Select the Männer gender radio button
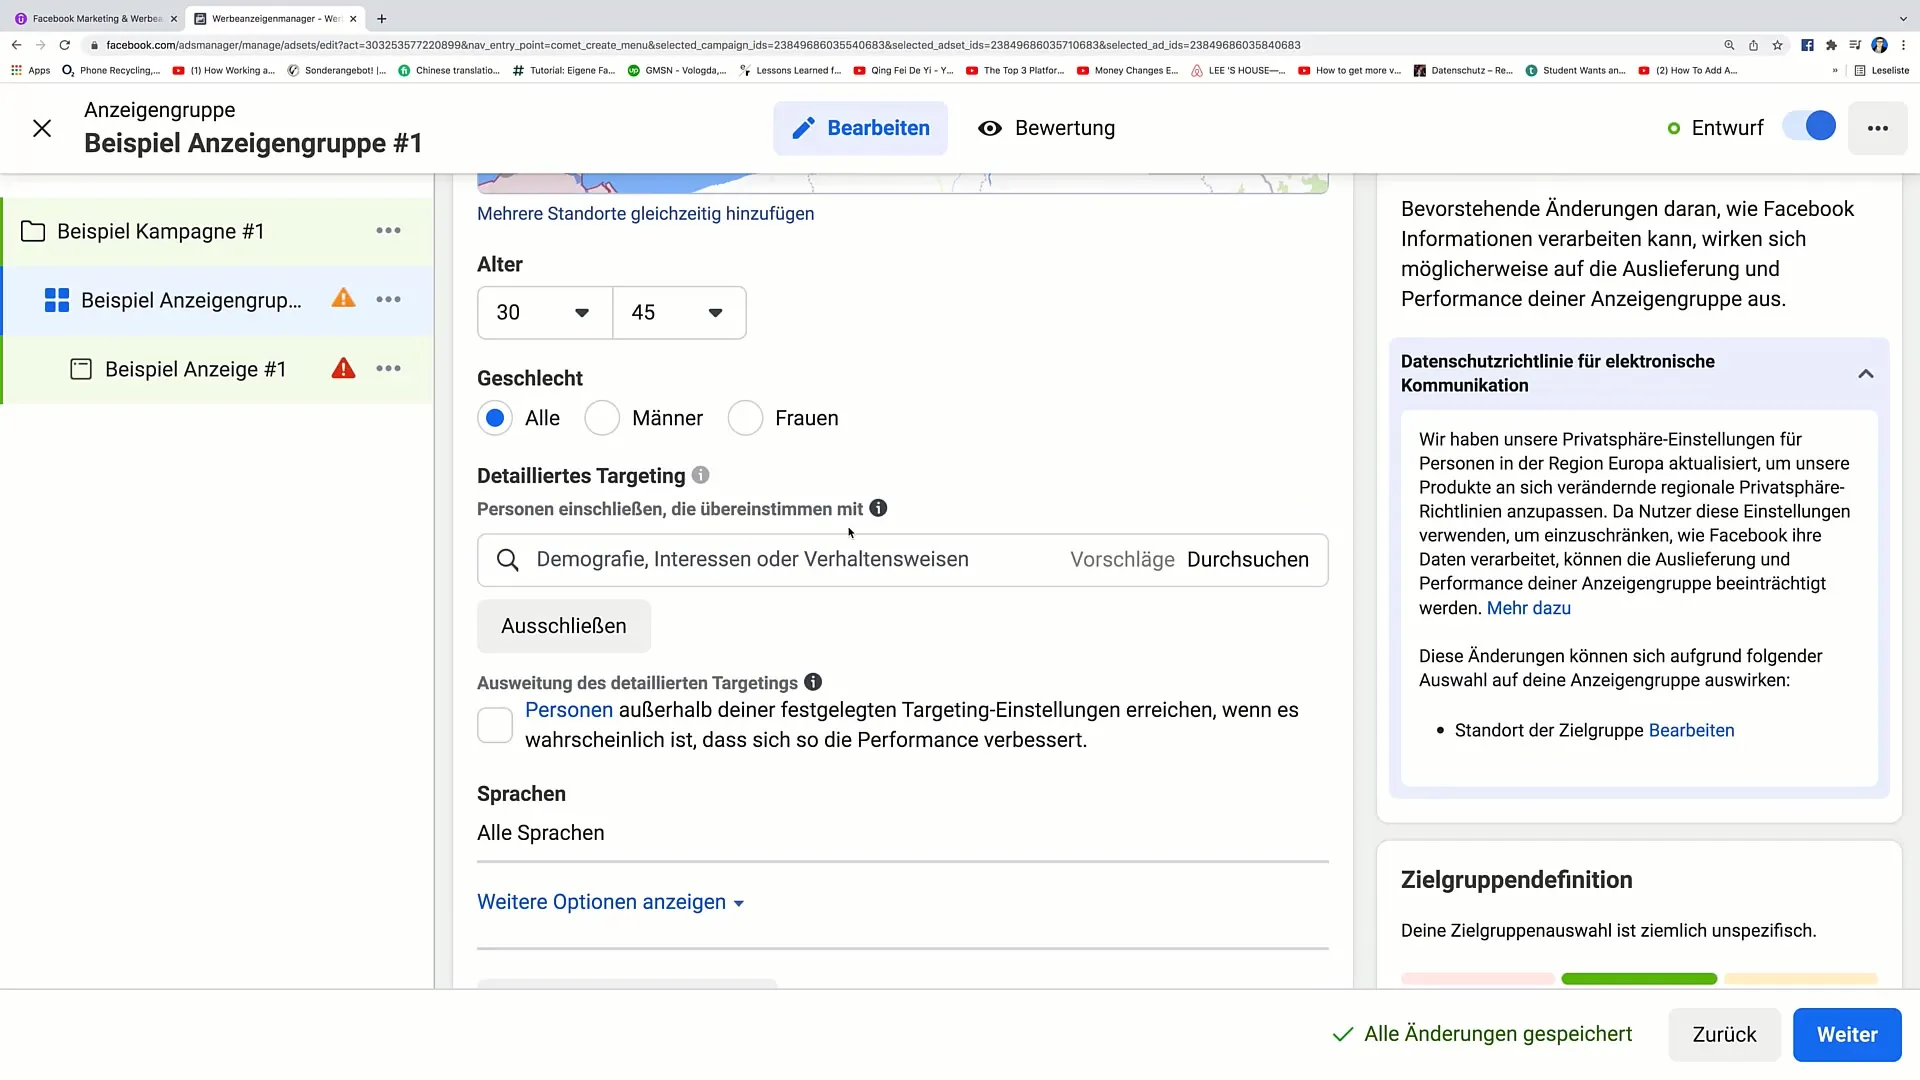The width and height of the screenshot is (1920, 1080). point(605,418)
